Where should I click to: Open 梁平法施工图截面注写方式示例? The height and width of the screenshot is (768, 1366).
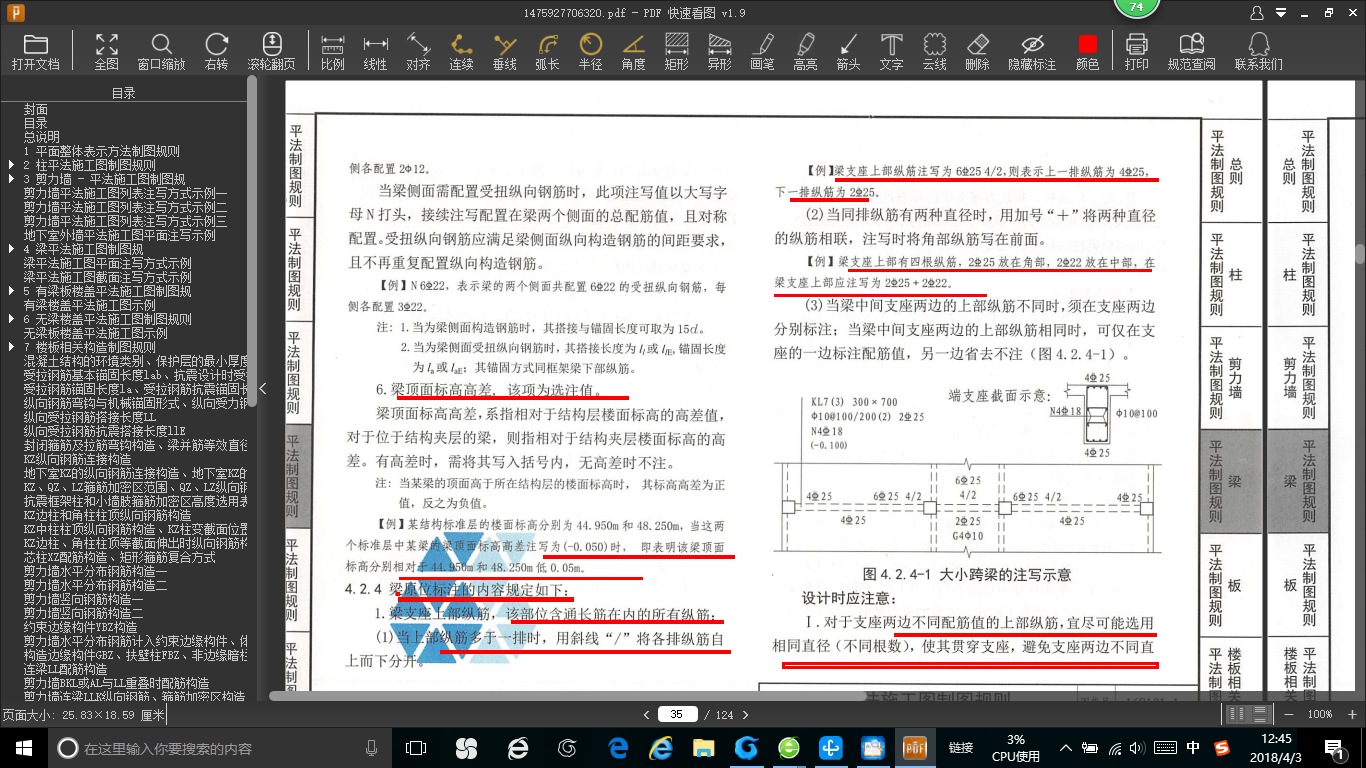point(108,277)
